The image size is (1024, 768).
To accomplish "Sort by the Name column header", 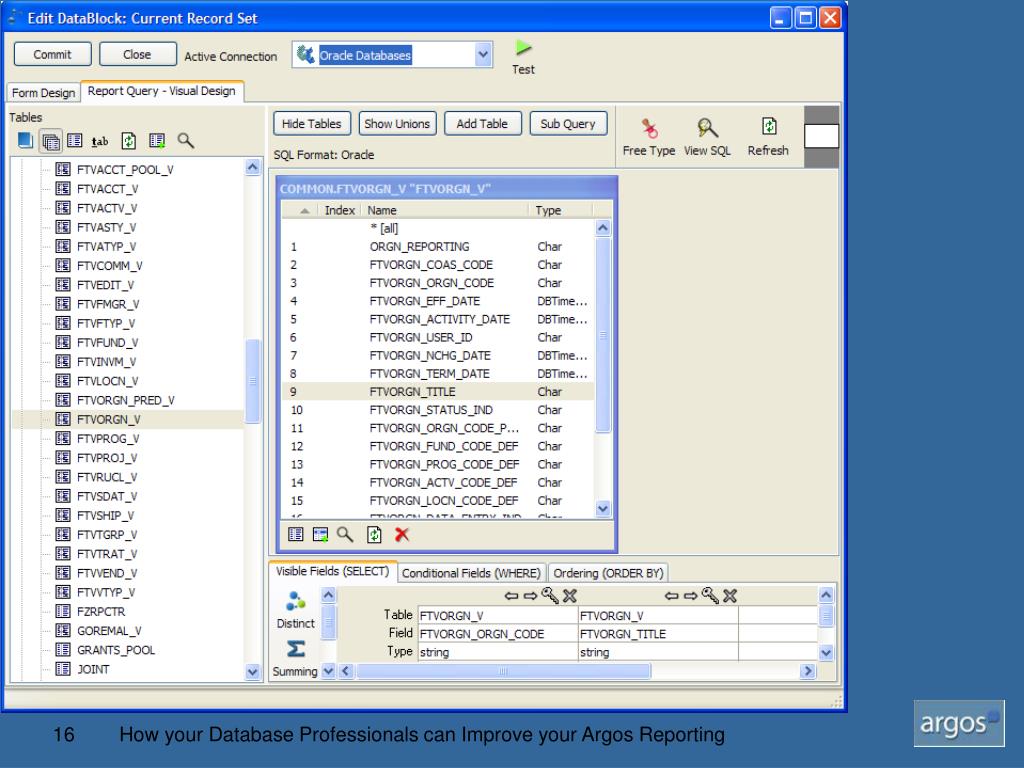I will tap(444, 210).
